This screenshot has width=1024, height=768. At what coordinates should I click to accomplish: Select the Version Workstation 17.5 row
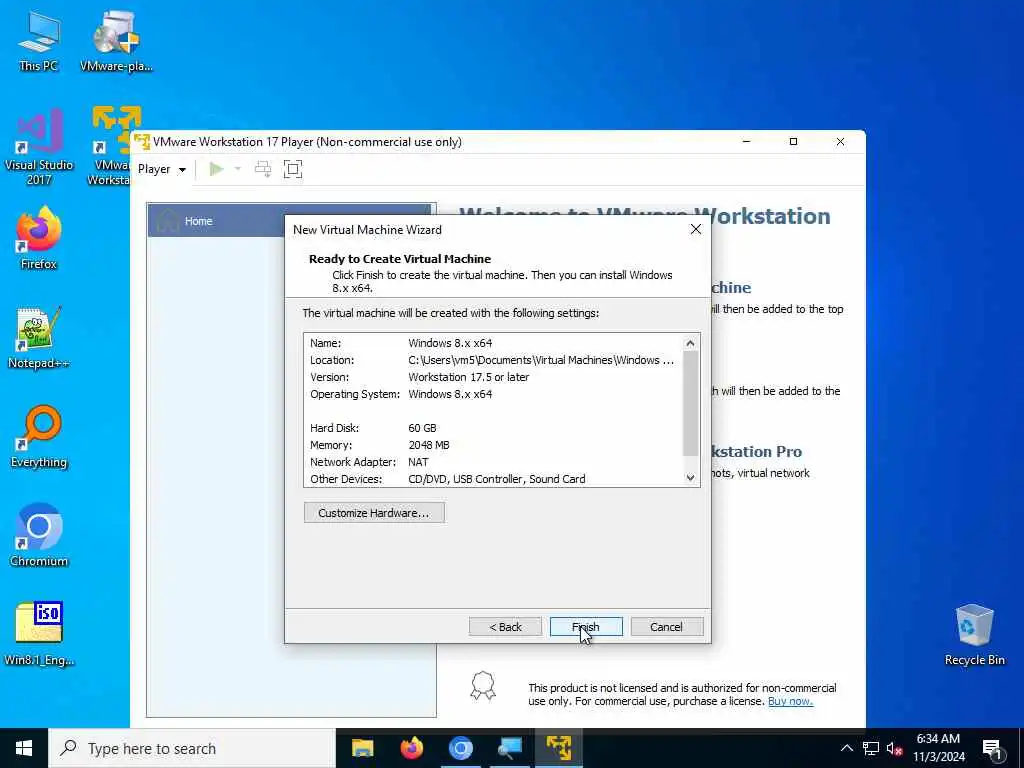pyautogui.click(x=494, y=377)
